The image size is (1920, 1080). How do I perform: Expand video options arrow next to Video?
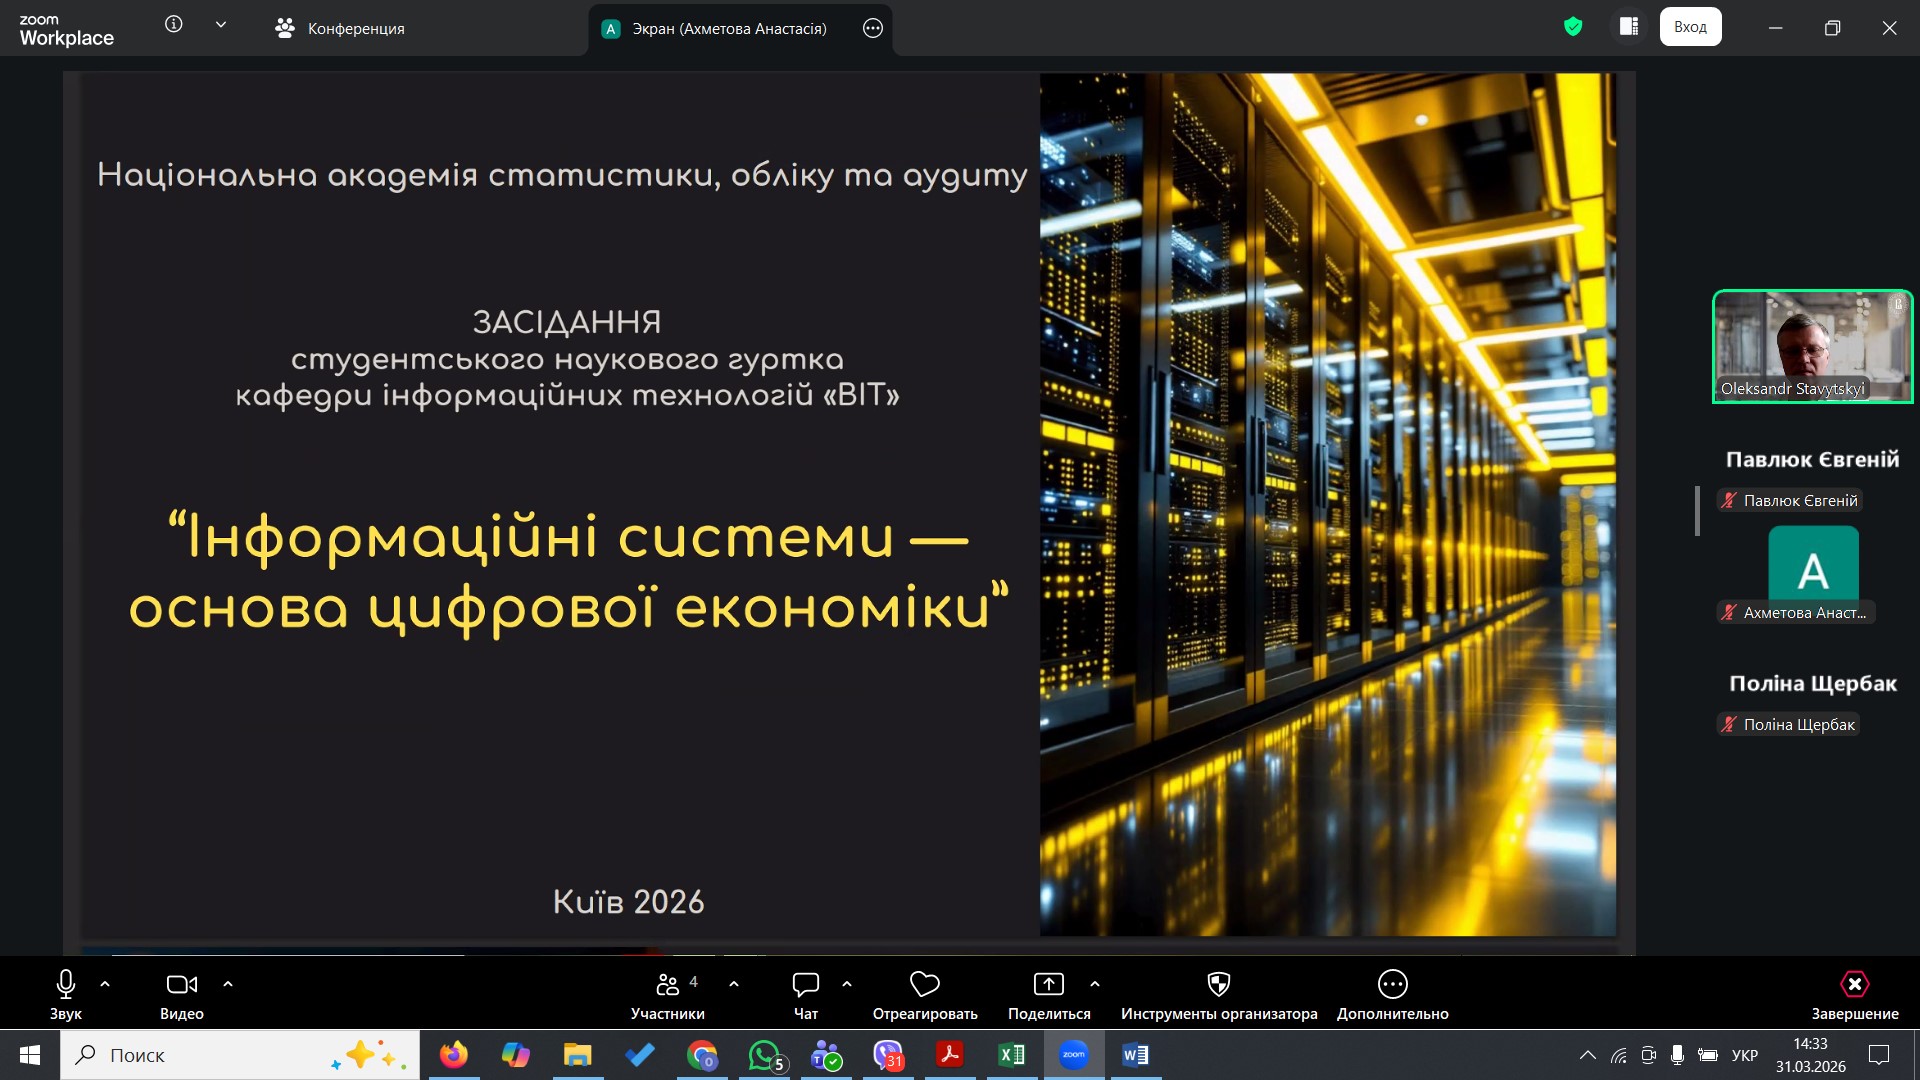tap(228, 984)
